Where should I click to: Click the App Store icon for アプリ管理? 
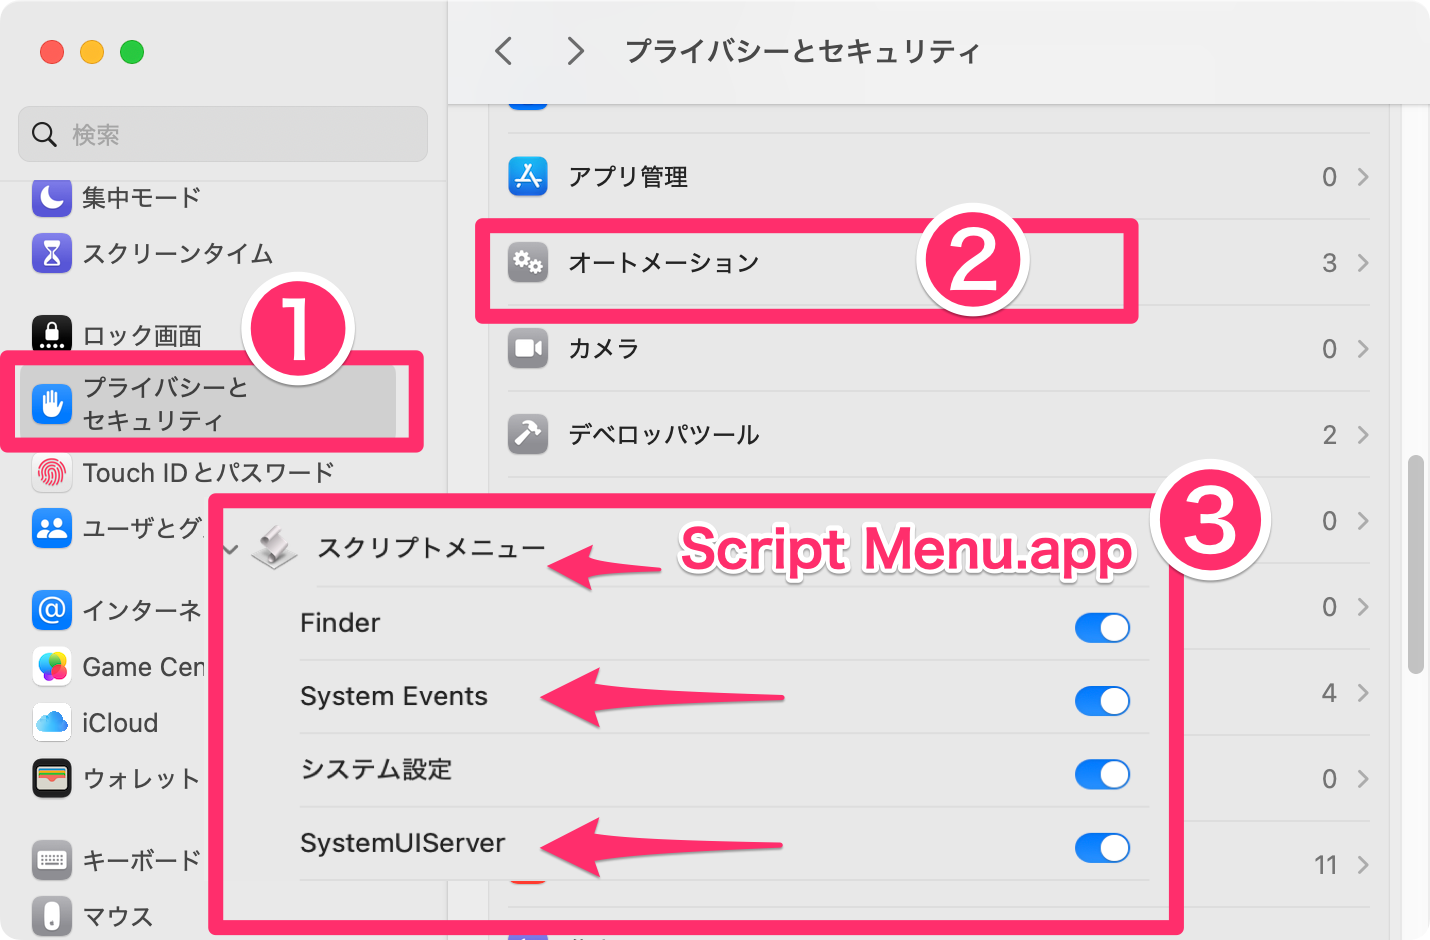click(x=528, y=176)
